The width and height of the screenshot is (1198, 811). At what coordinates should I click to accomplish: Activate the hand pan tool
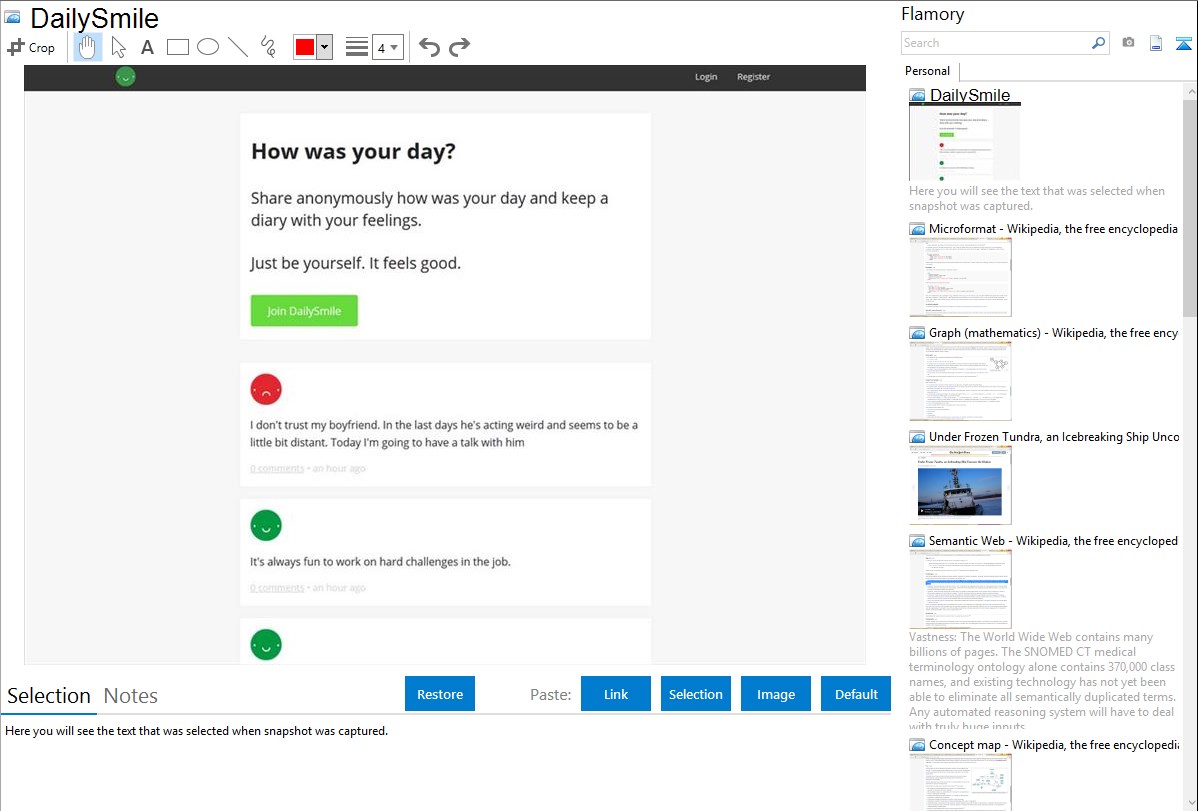(x=87, y=47)
